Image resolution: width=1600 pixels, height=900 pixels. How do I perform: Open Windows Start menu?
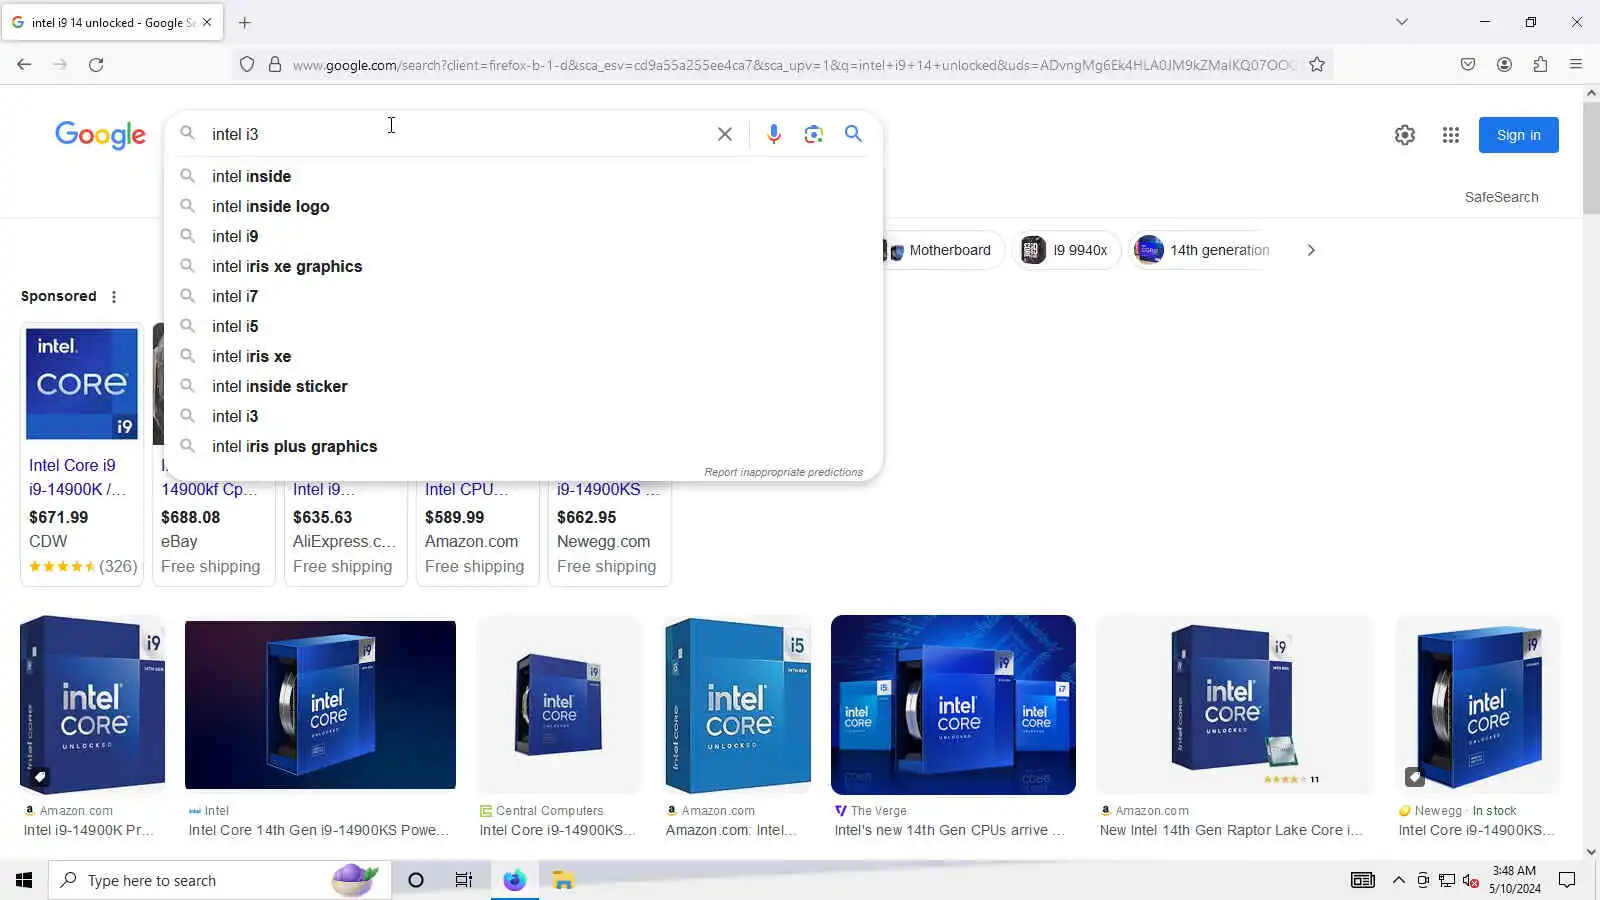[x=24, y=880]
